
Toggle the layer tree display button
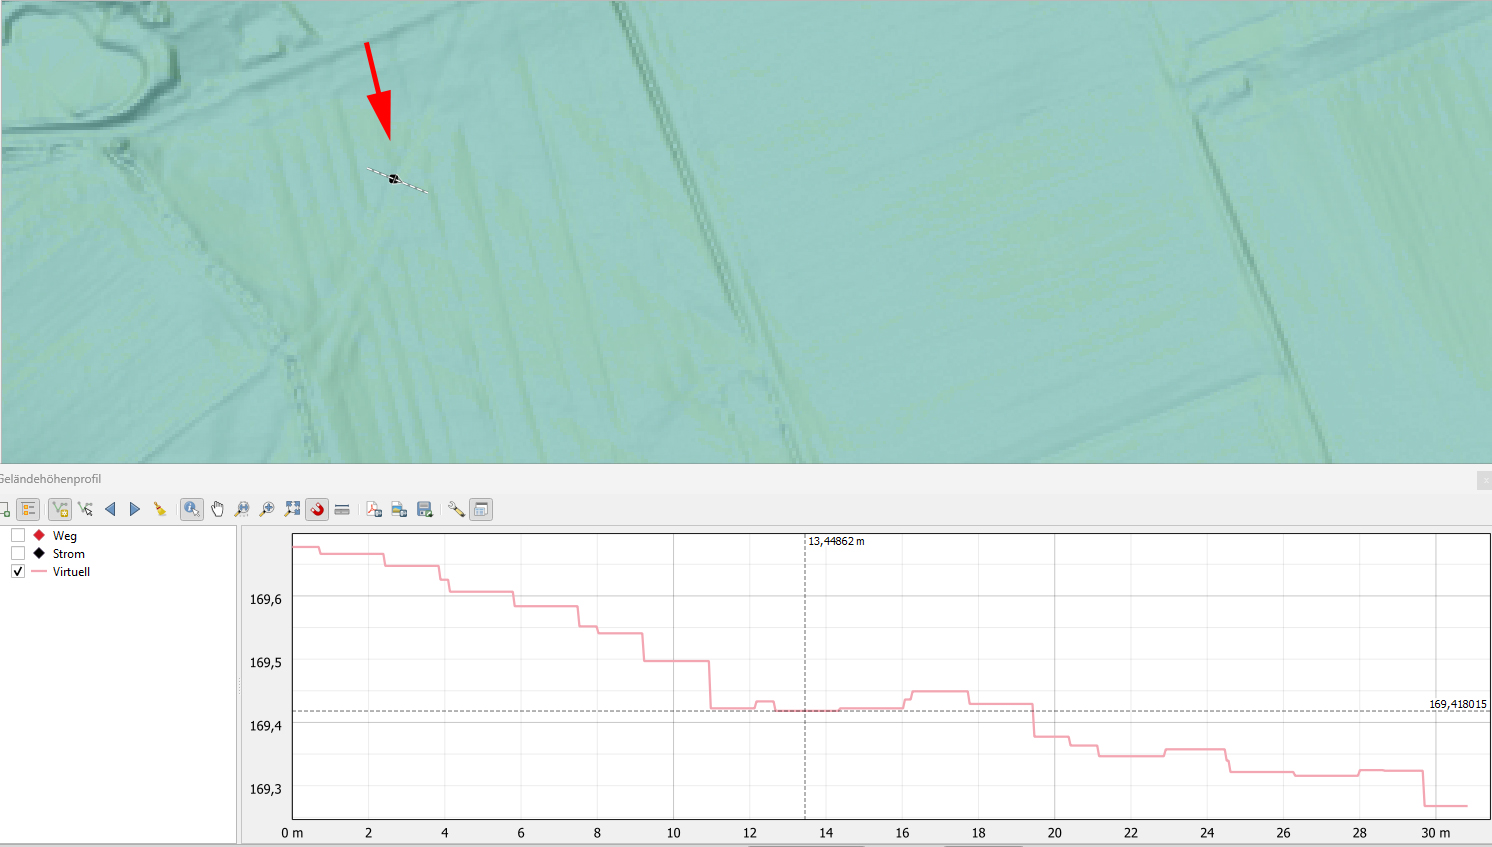(28, 509)
